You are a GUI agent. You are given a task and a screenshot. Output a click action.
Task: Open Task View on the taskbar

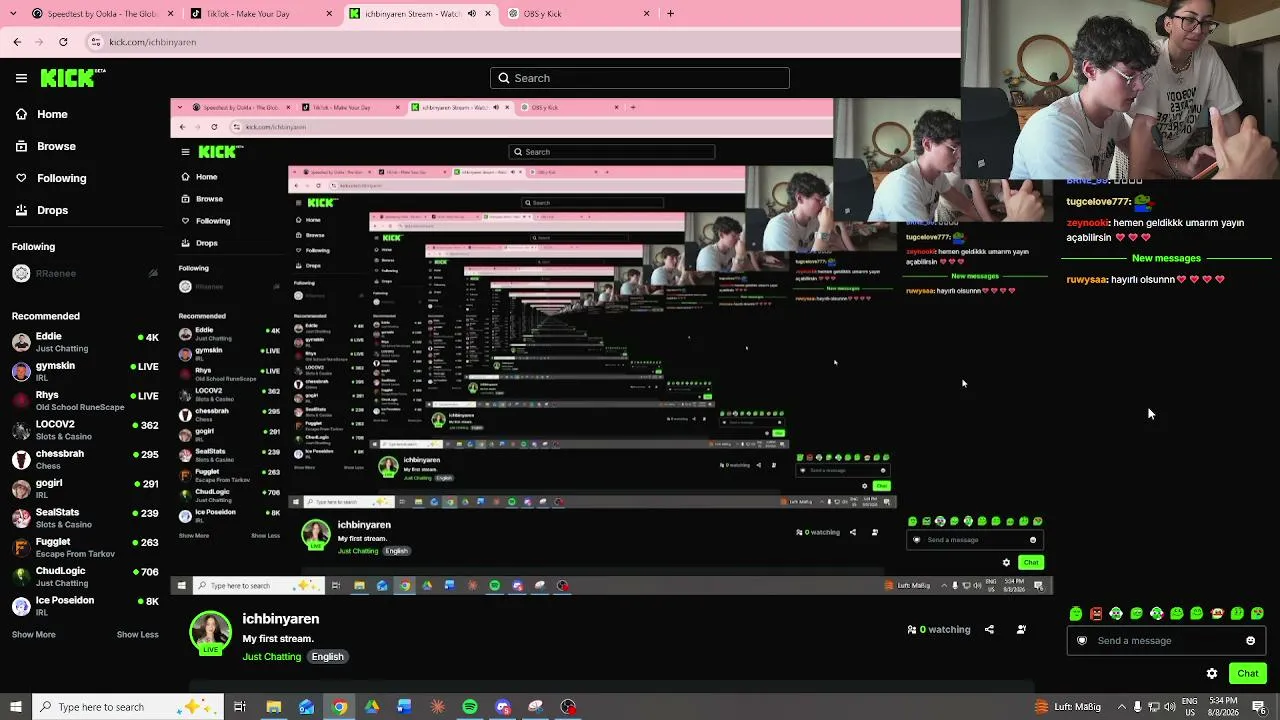pyautogui.click(x=240, y=707)
